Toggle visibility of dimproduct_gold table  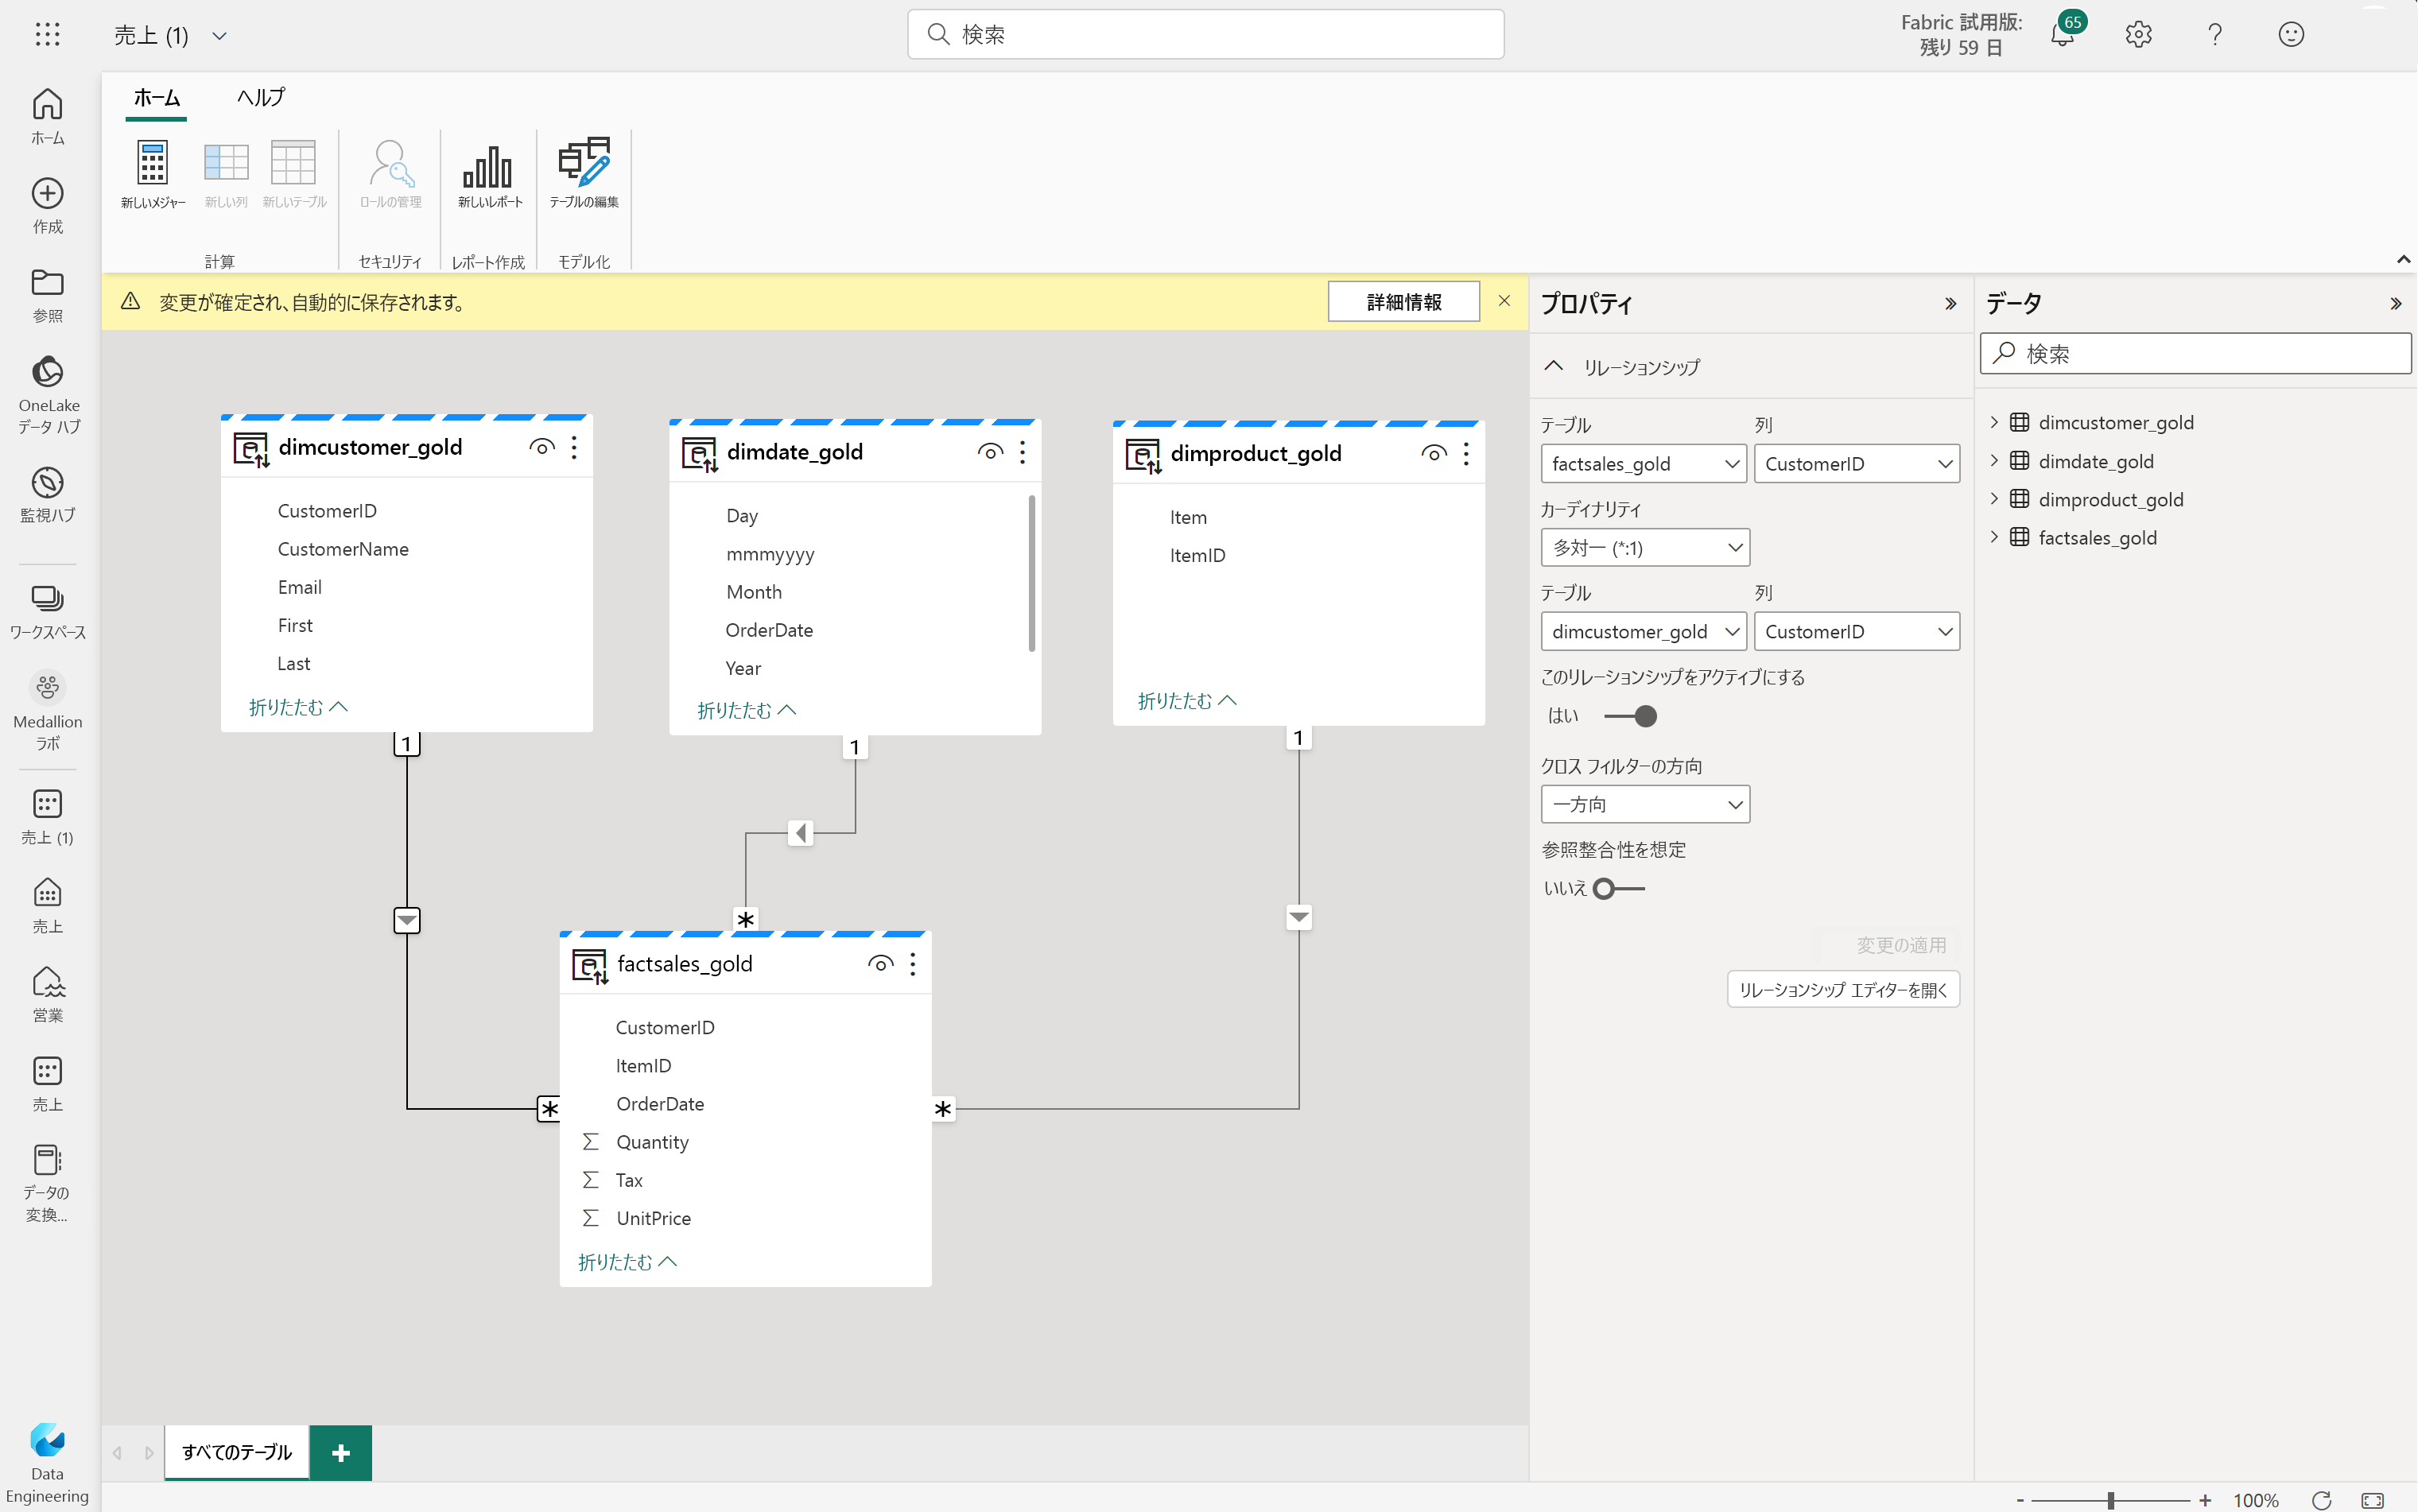[x=1433, y=454]
